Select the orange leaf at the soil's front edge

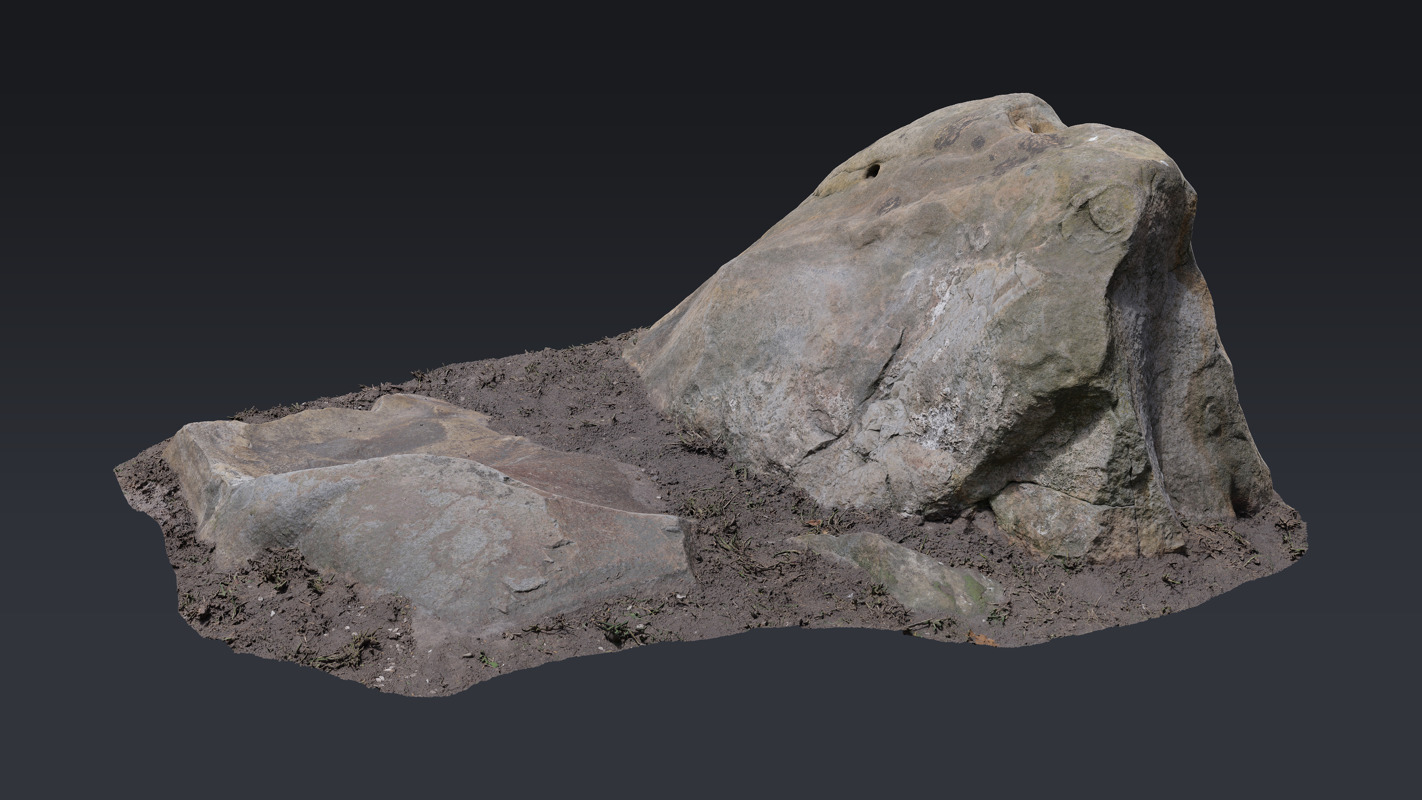[x=982, y=639]
